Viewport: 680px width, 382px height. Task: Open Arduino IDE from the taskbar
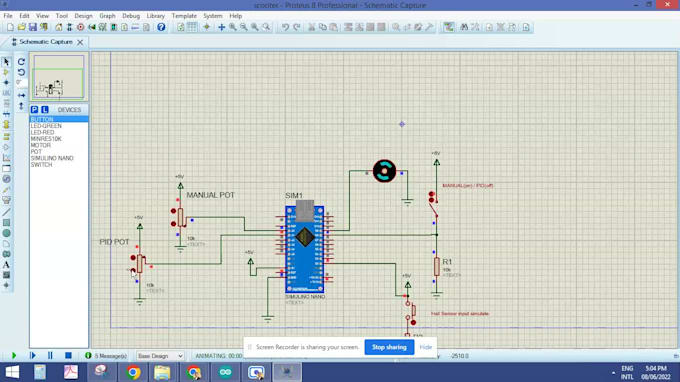(x=225, y=372)
